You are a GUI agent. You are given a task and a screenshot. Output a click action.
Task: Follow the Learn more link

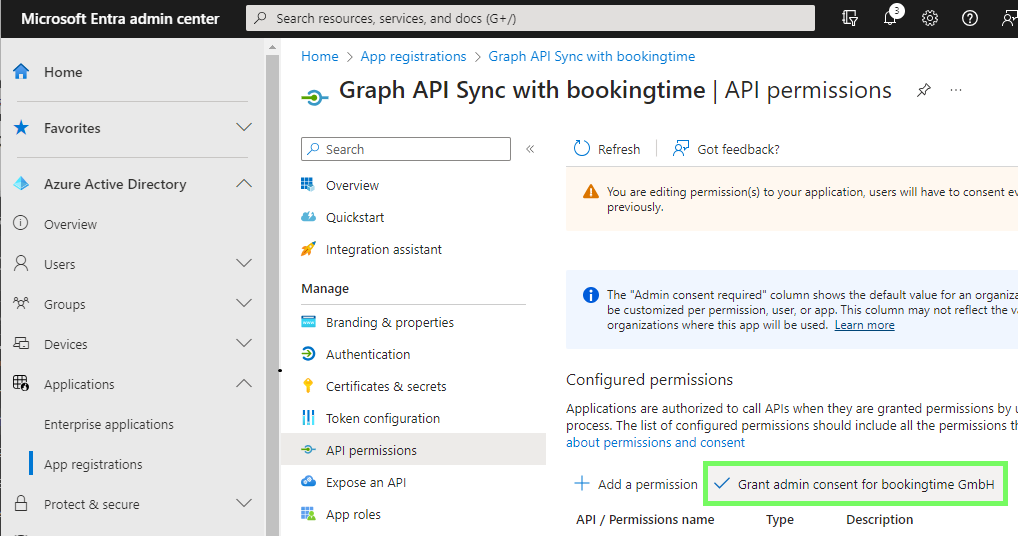[x=864, y=325]
